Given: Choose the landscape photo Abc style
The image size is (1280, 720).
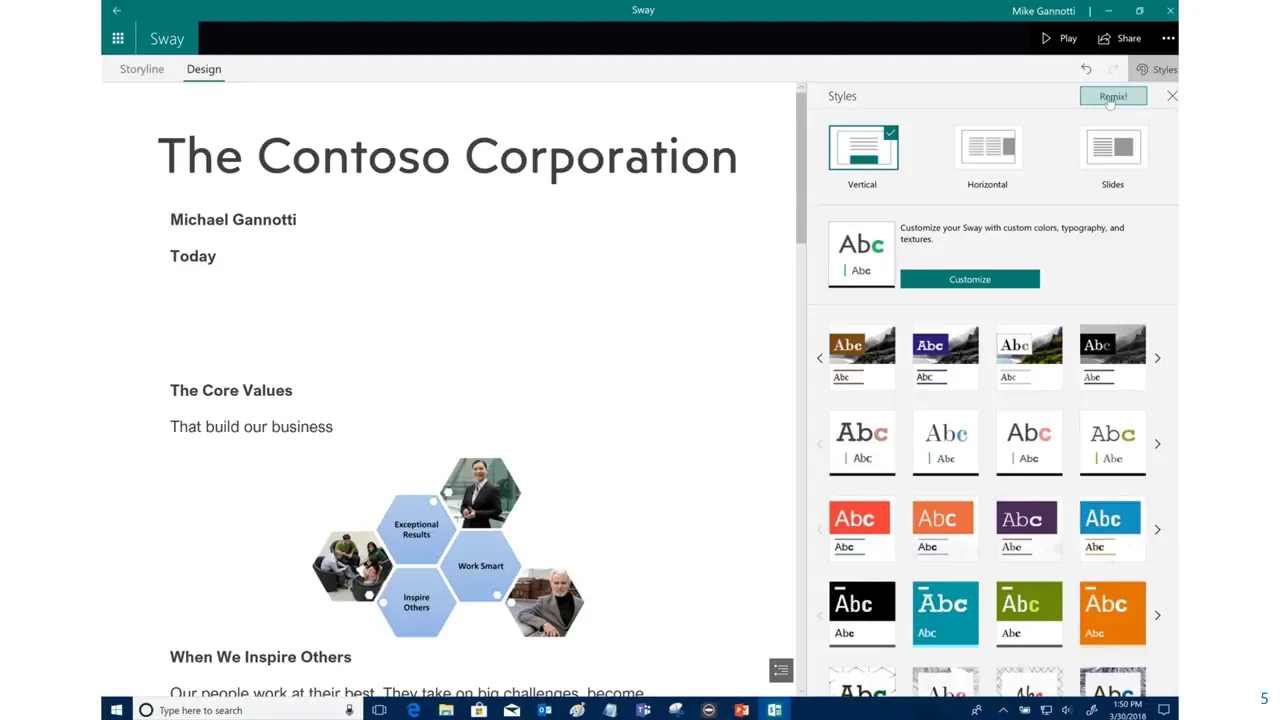Looking at the screenshot, I should coord(1029,357).
